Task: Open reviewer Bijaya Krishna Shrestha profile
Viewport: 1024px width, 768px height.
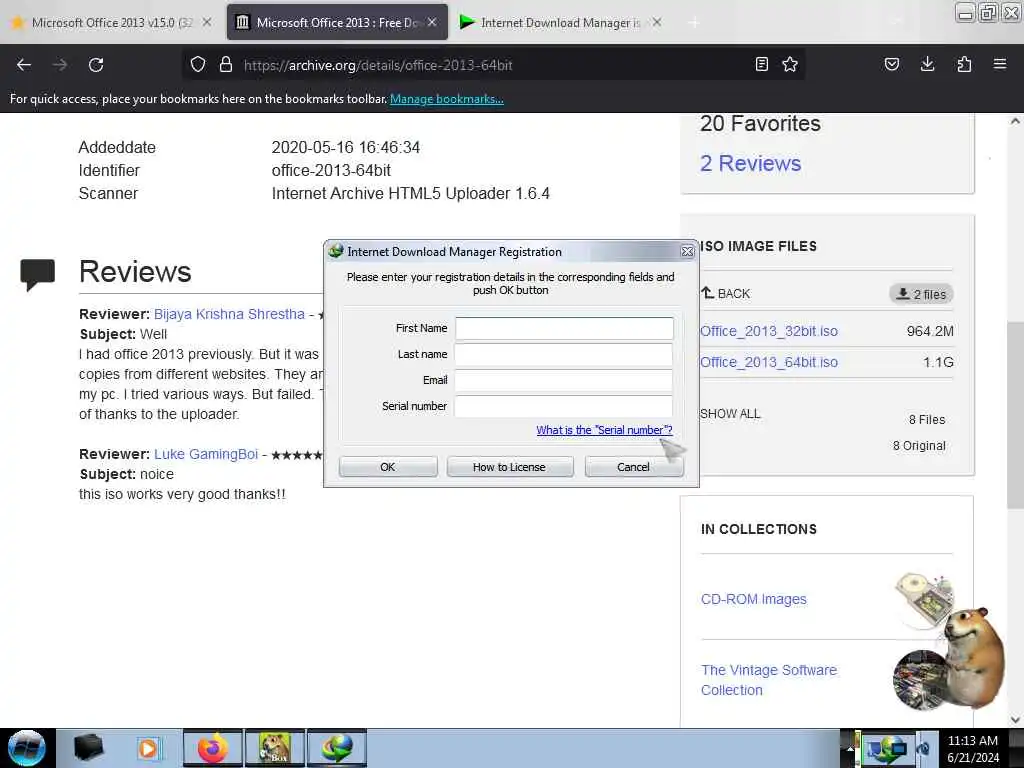Action: 229,314
